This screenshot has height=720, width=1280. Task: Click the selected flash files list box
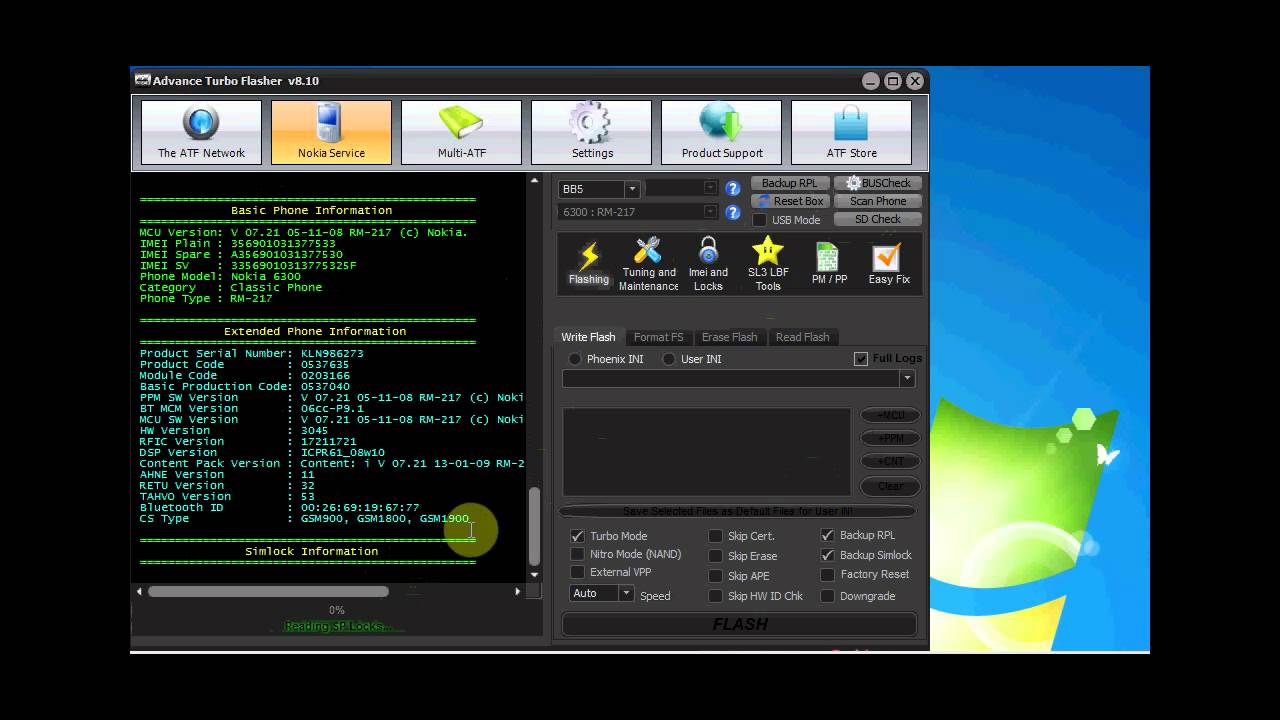(706, 451)
